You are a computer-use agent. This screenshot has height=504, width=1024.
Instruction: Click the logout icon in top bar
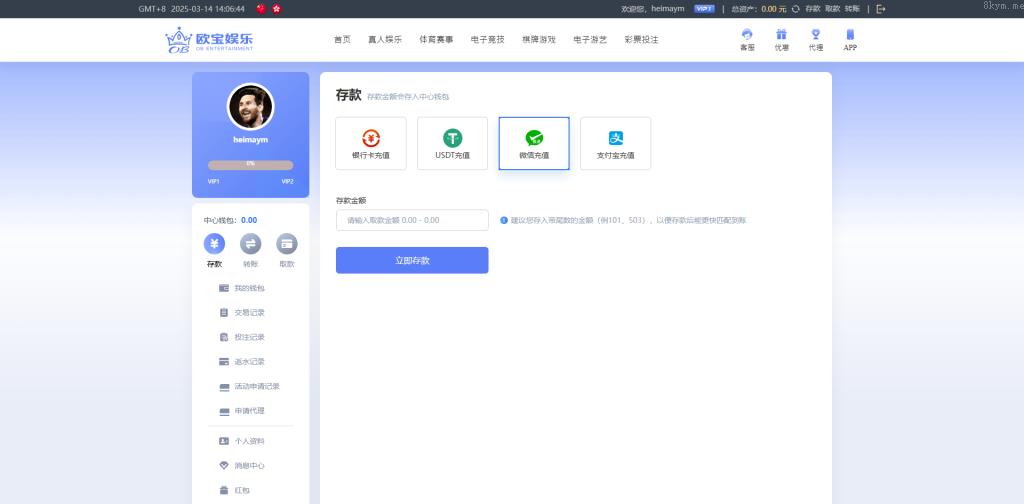click(881, 8)
